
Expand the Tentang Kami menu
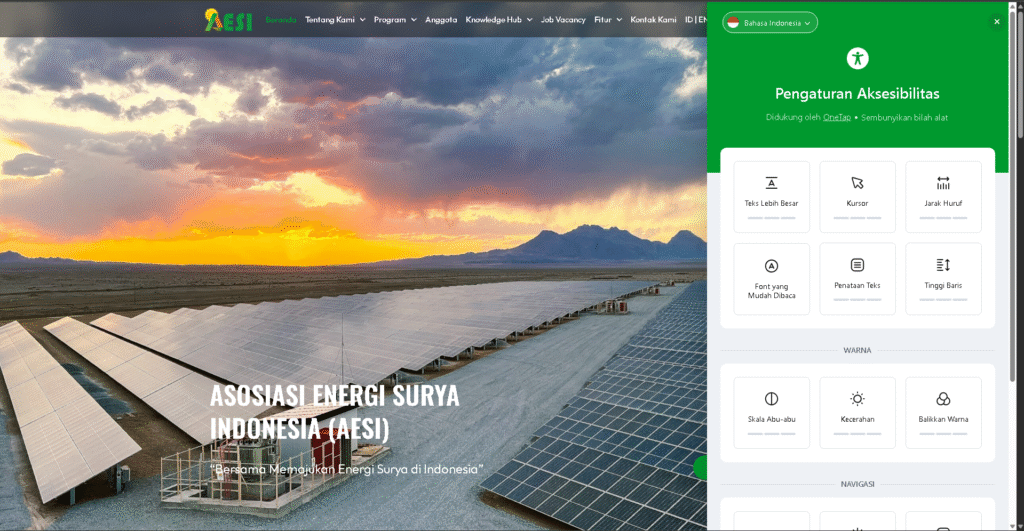tap(335, 20)
